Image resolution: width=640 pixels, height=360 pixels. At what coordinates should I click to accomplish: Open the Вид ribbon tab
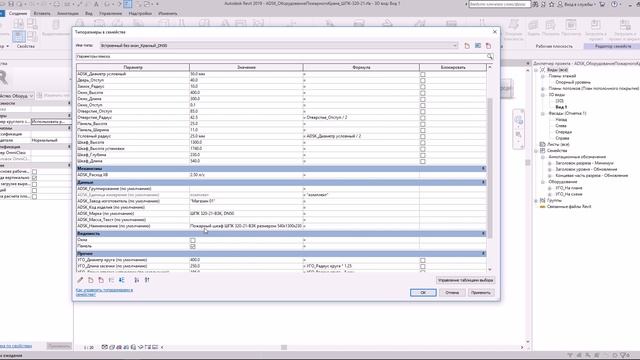coord(89,13)
